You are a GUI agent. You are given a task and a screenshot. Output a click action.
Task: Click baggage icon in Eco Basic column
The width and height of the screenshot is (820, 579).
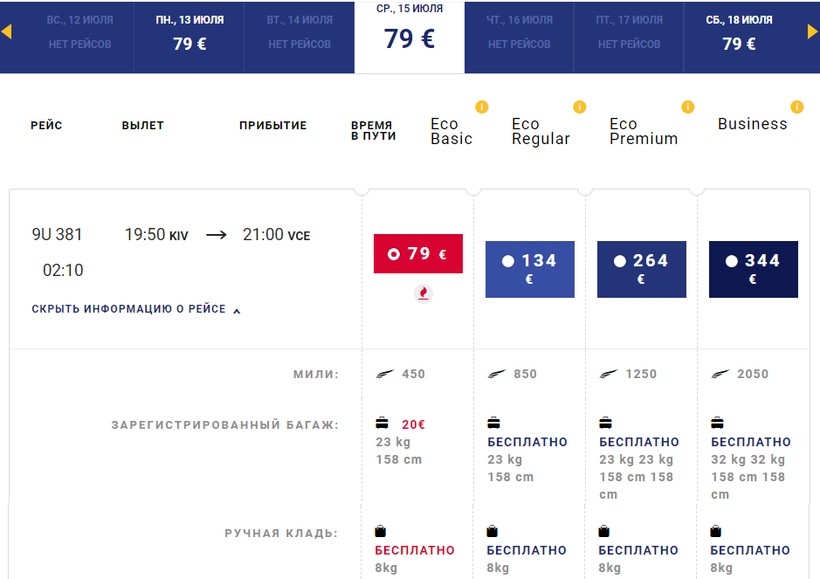pyautogui.click(x=381, y=423)
